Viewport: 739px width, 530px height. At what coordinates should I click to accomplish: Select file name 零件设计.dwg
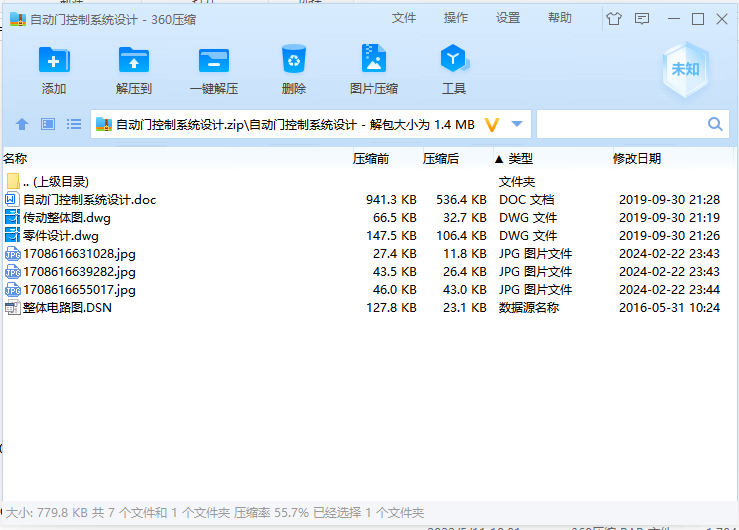pos(61,236)
